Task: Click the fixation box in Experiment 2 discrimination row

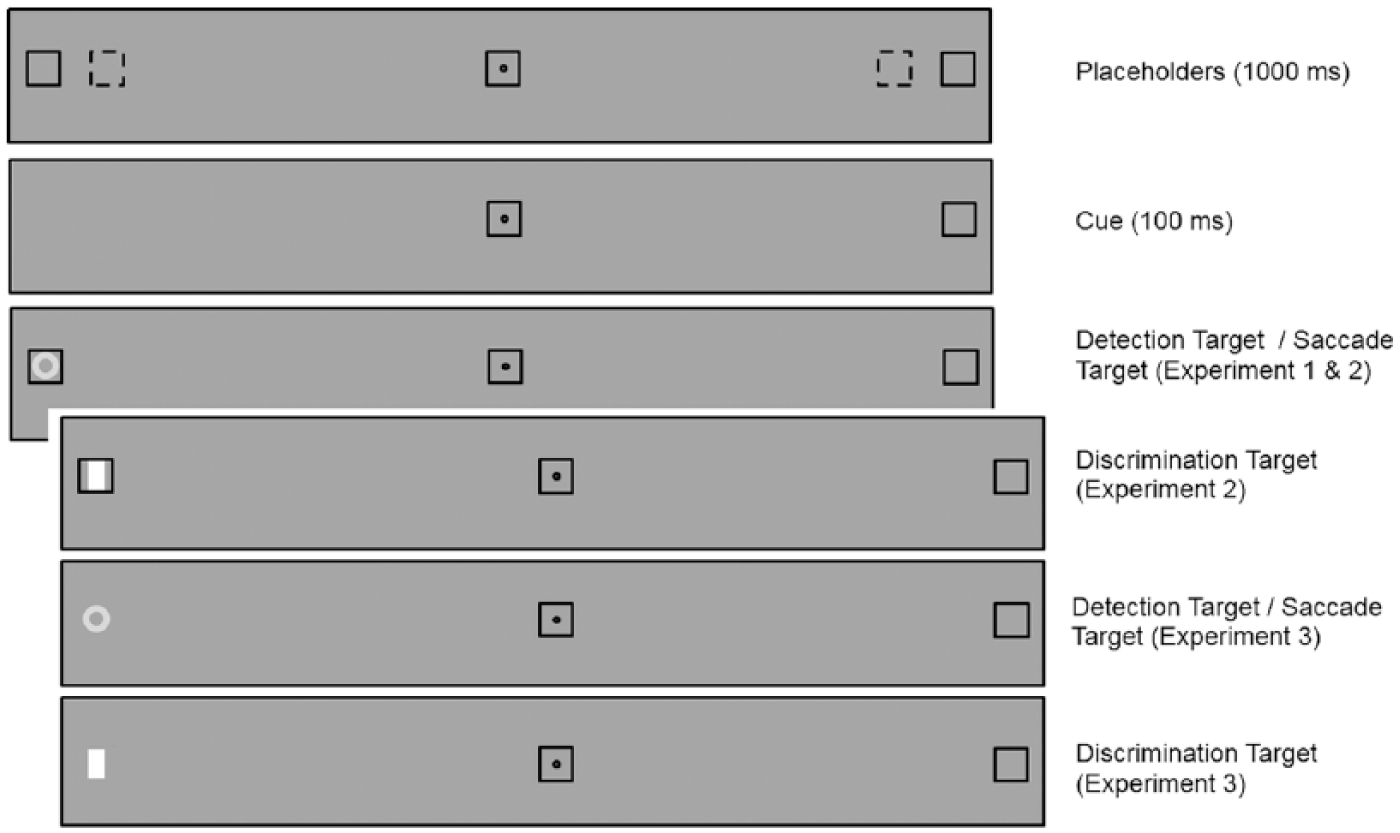Action: click(x=556, y=476)
